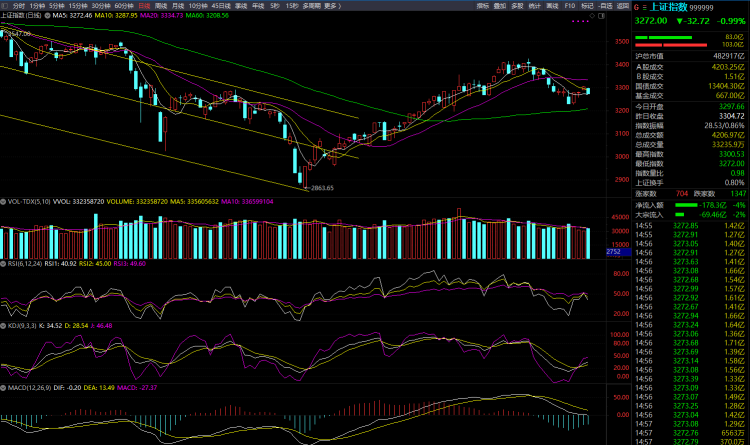This screenshot has width=750, height=445.
Task: Select the 60分钟 period tab
Action: (125, 6)
